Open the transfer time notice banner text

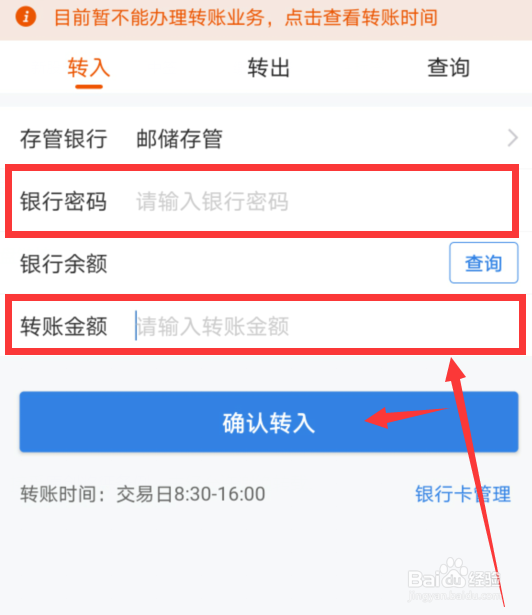pos(246,18)
